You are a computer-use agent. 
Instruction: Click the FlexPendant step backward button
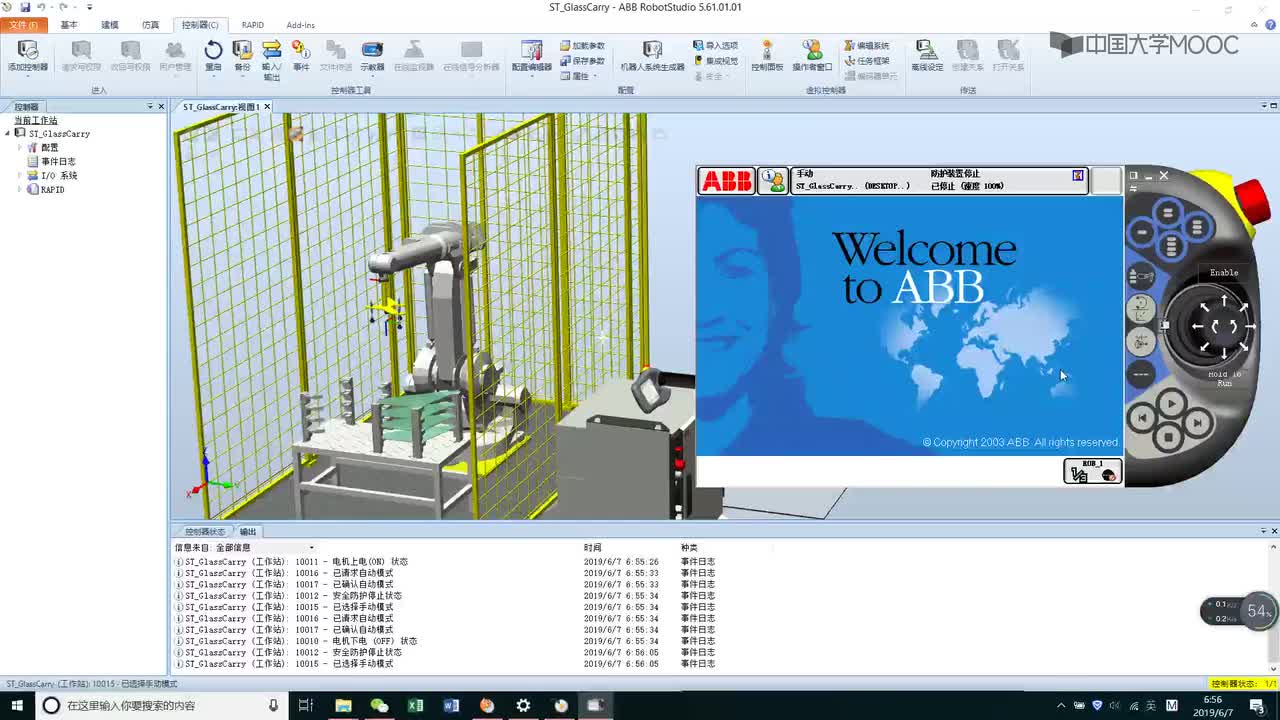1142,420
